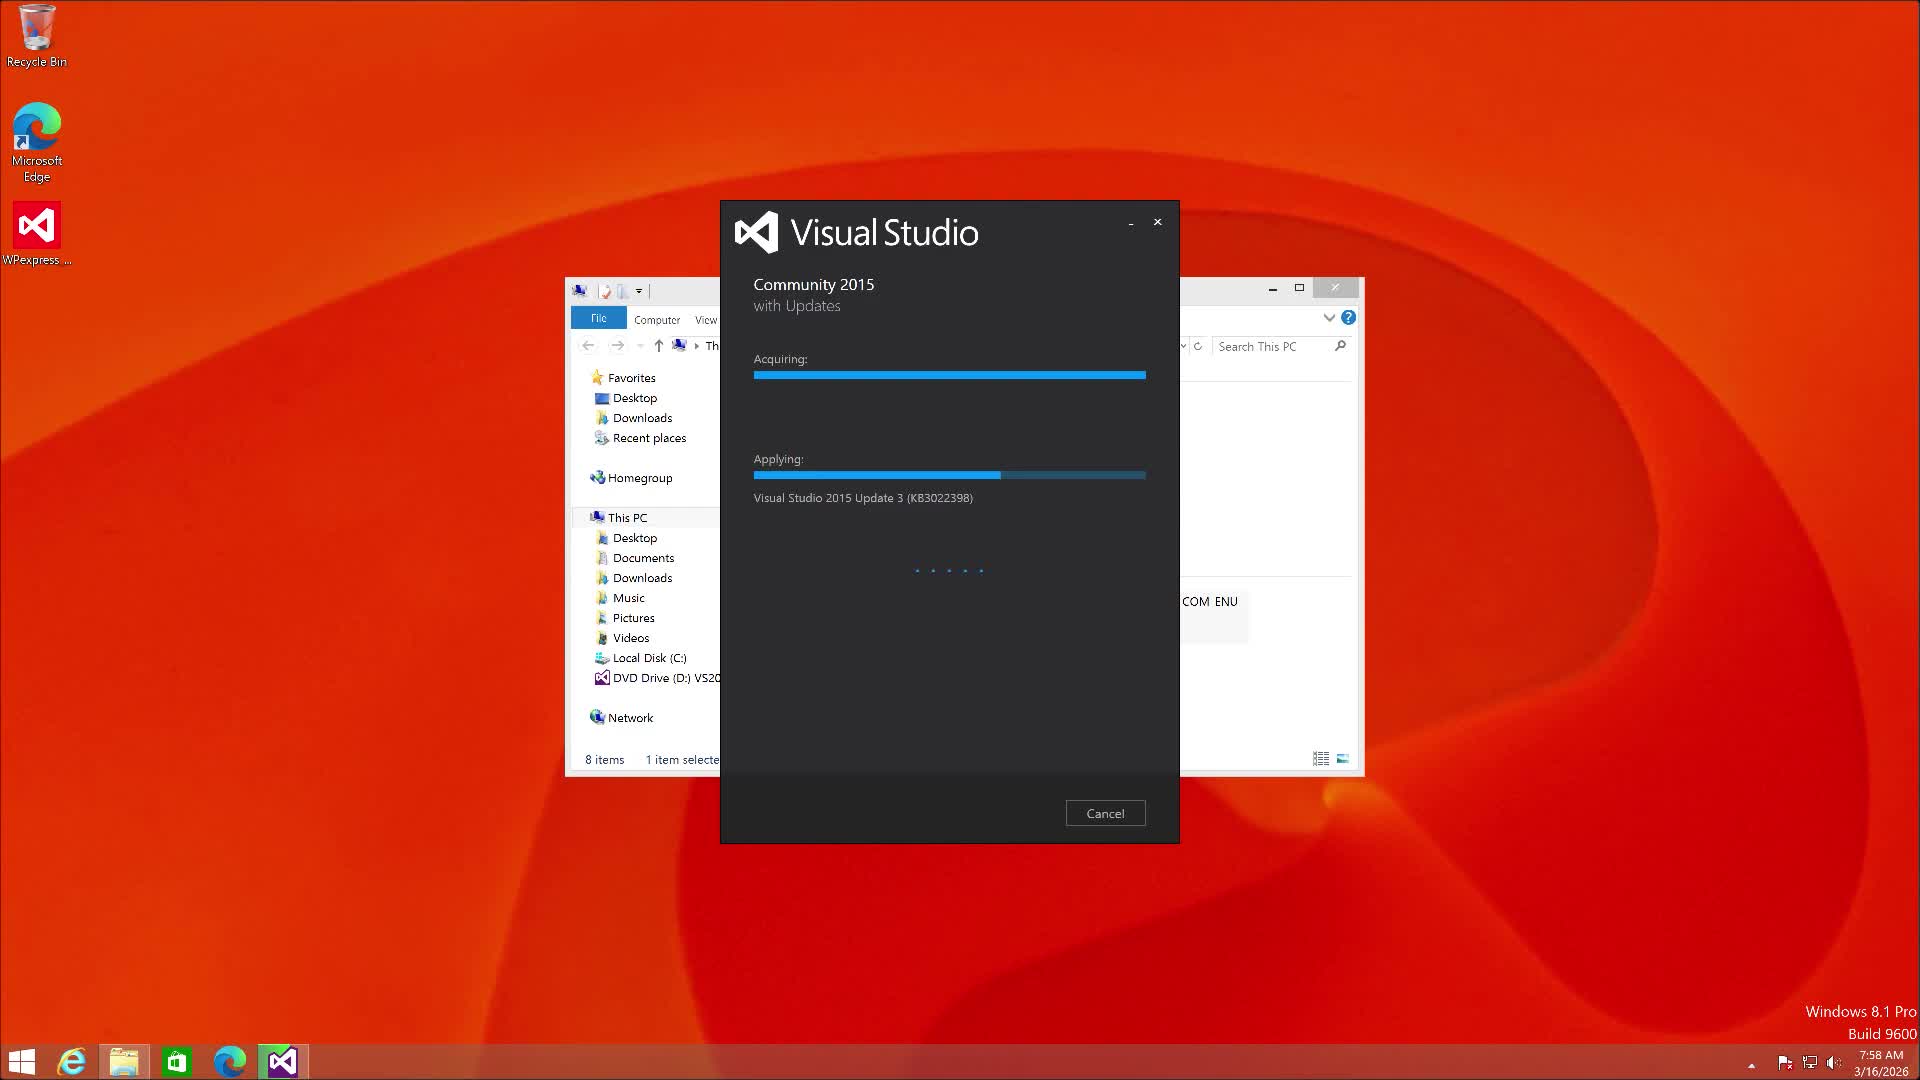Show hidden system tray icons
The height and width of the screenshot is (1080, 1920).
tap(1751, 1065)
